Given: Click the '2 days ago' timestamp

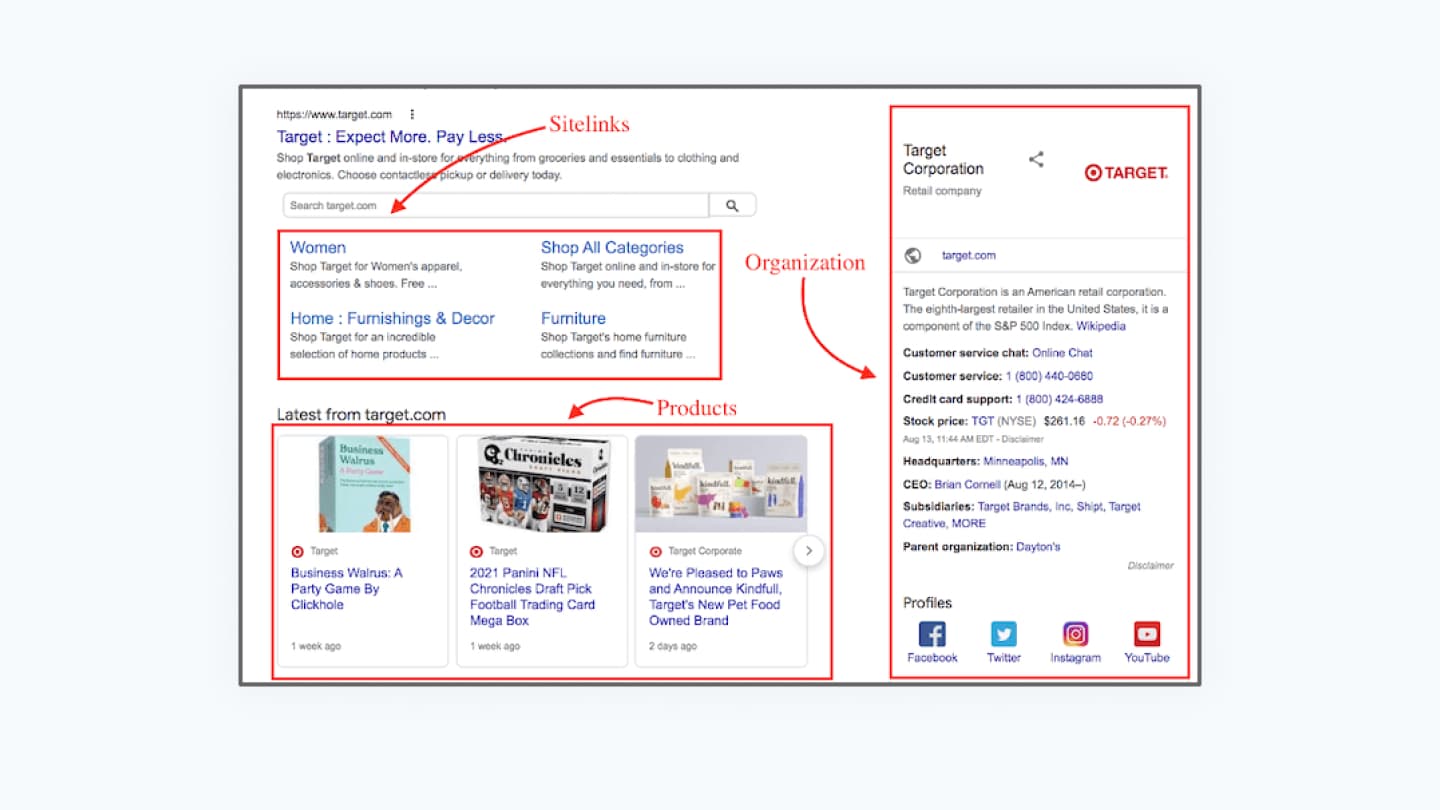Looking at the screenshot, I should click(673, 646).
